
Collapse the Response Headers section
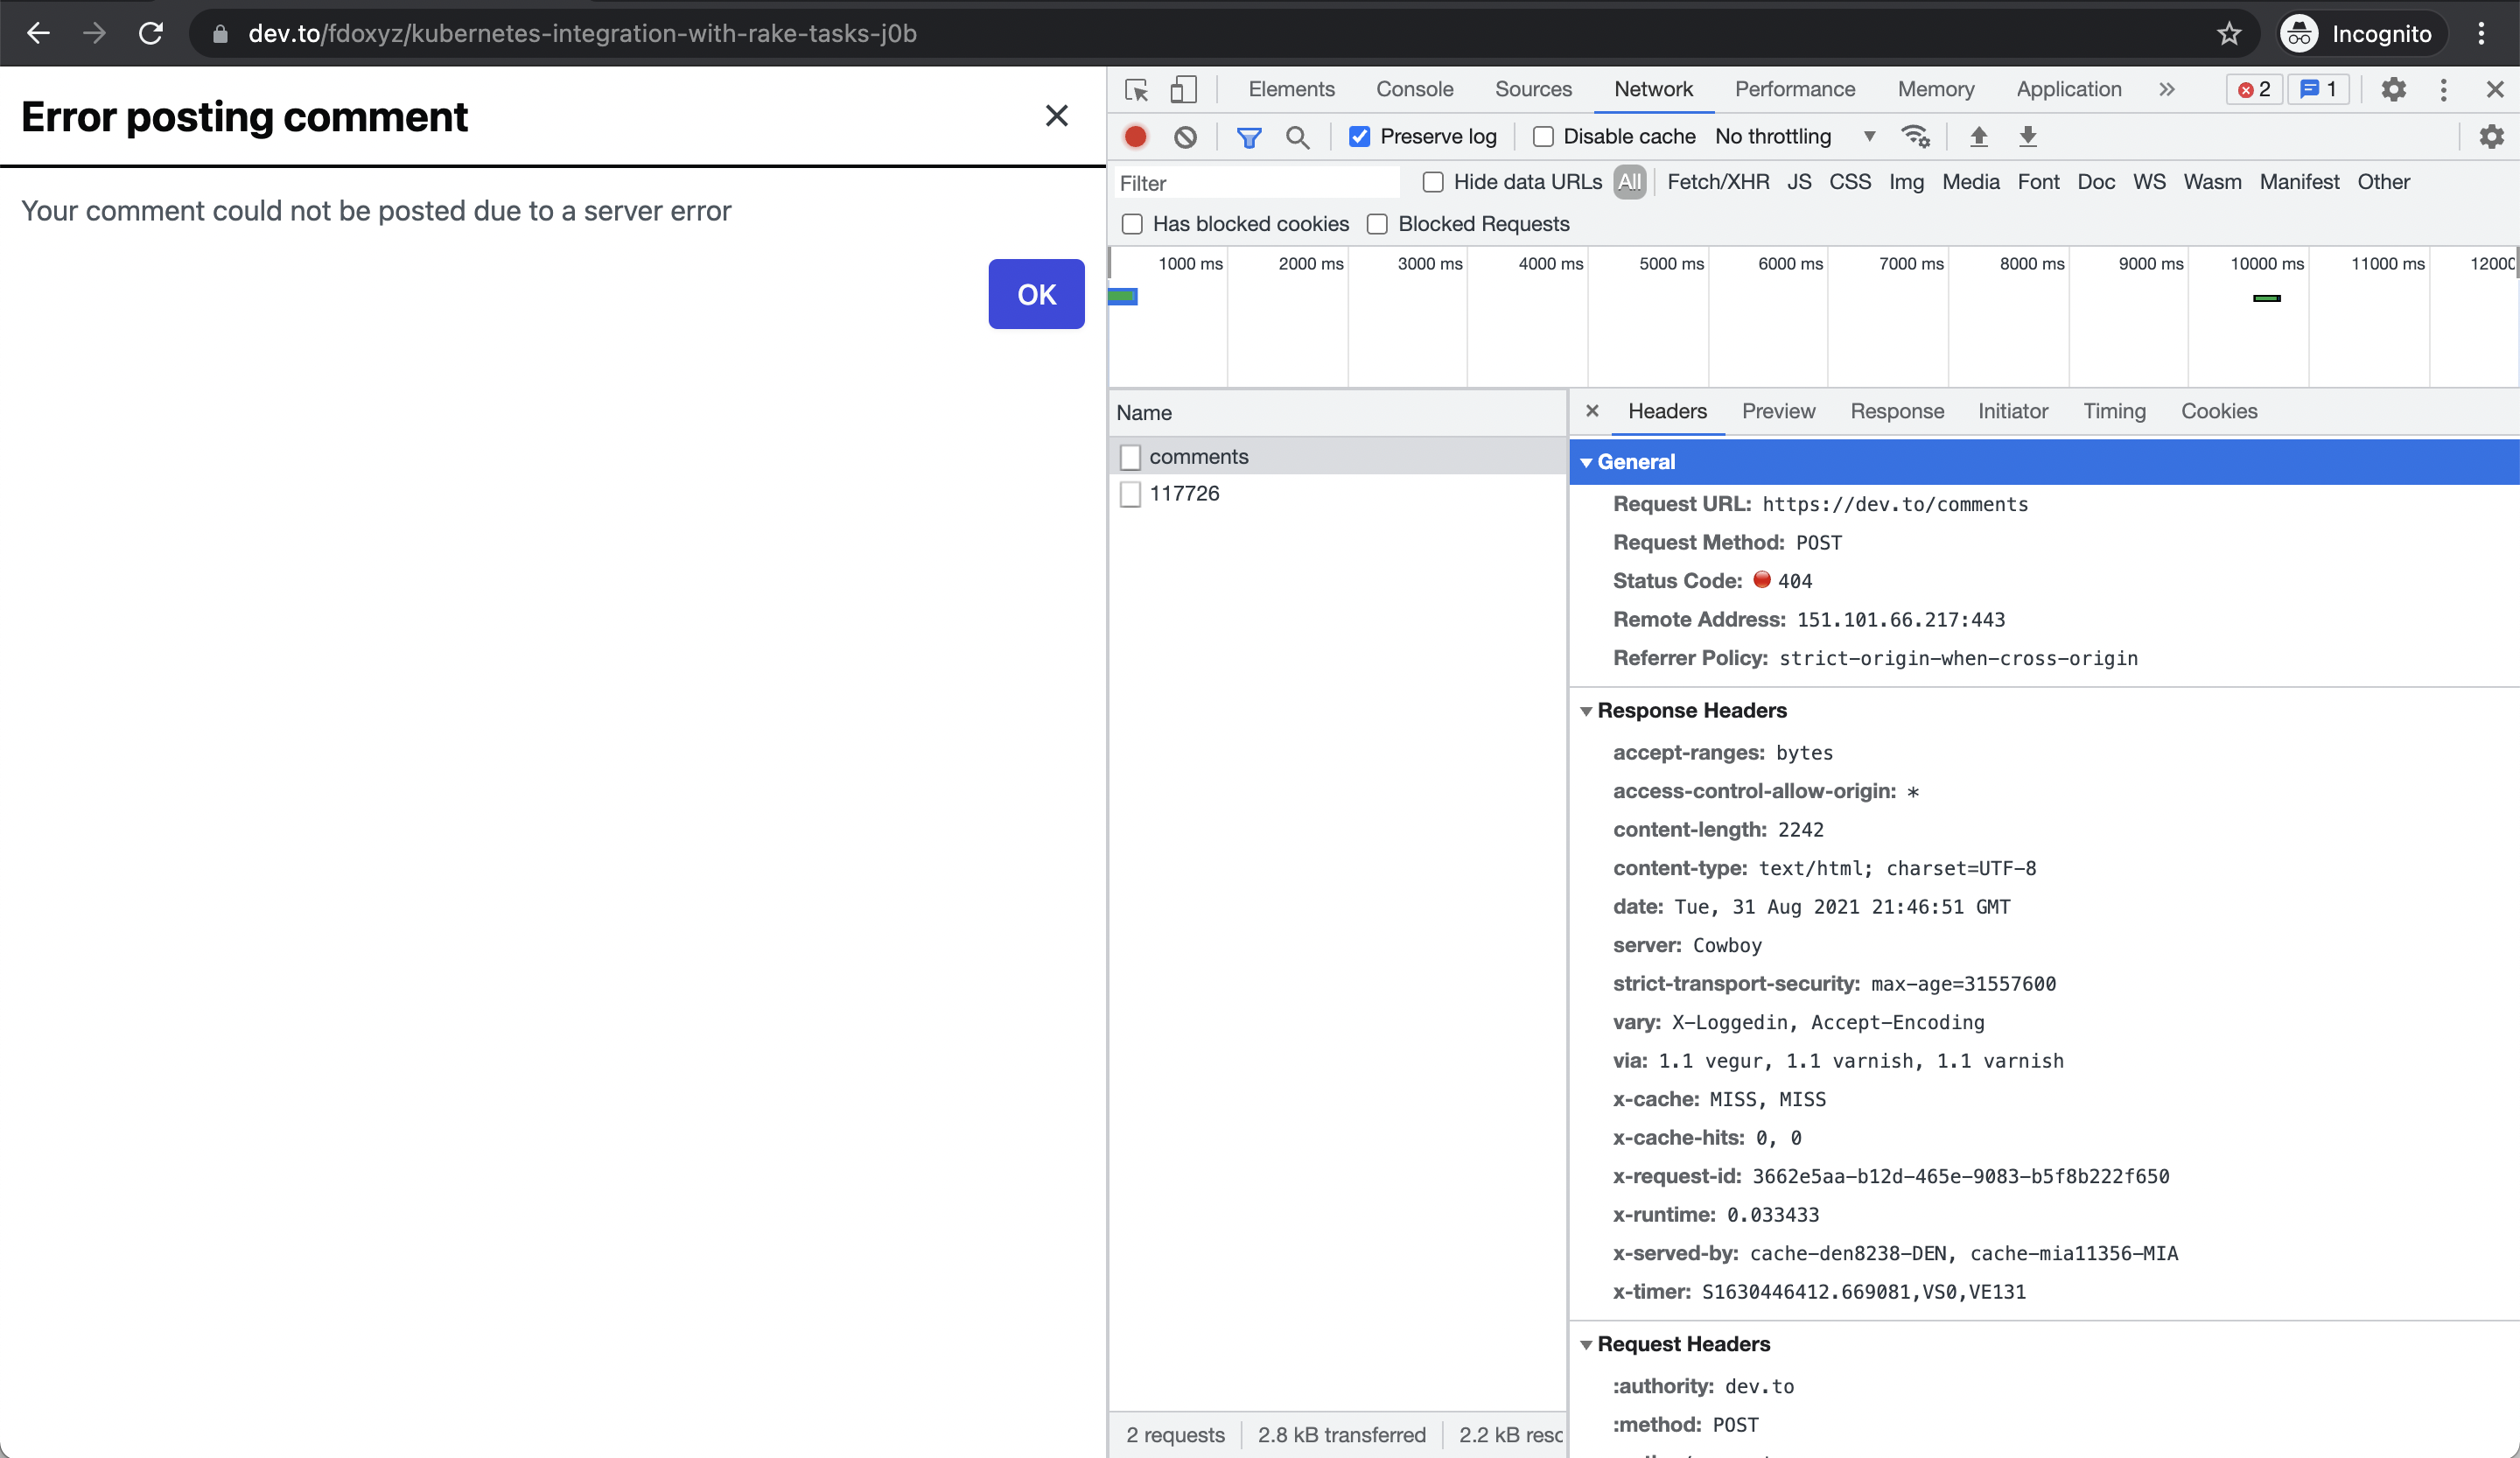(1588, 711)
